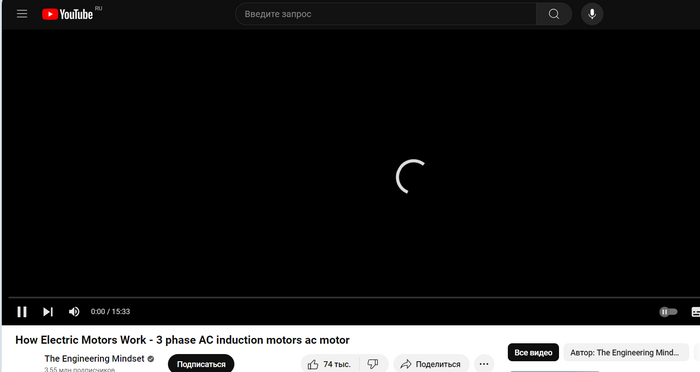
Task: Go to YouTube home via logo
Action: [67, 14]
